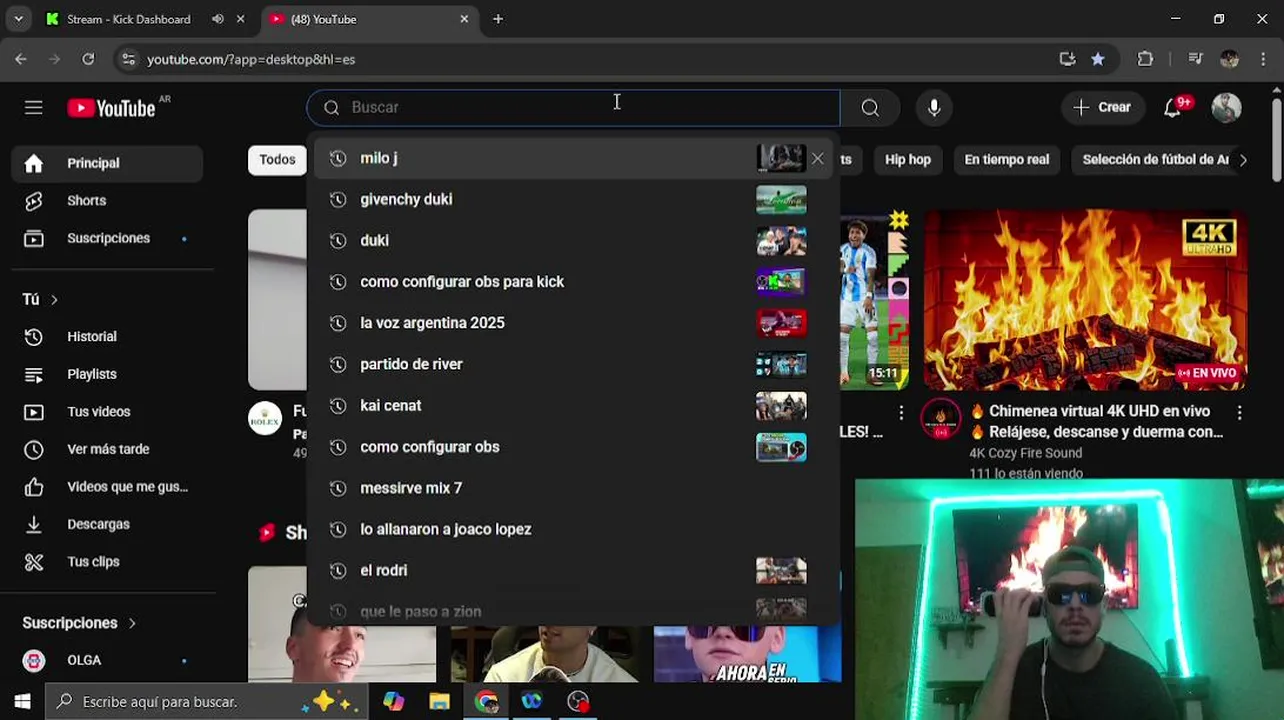Choose the 'el rodri' suggestion
The width and height of the screenshot is (1284, 720).
coord(573,570)
